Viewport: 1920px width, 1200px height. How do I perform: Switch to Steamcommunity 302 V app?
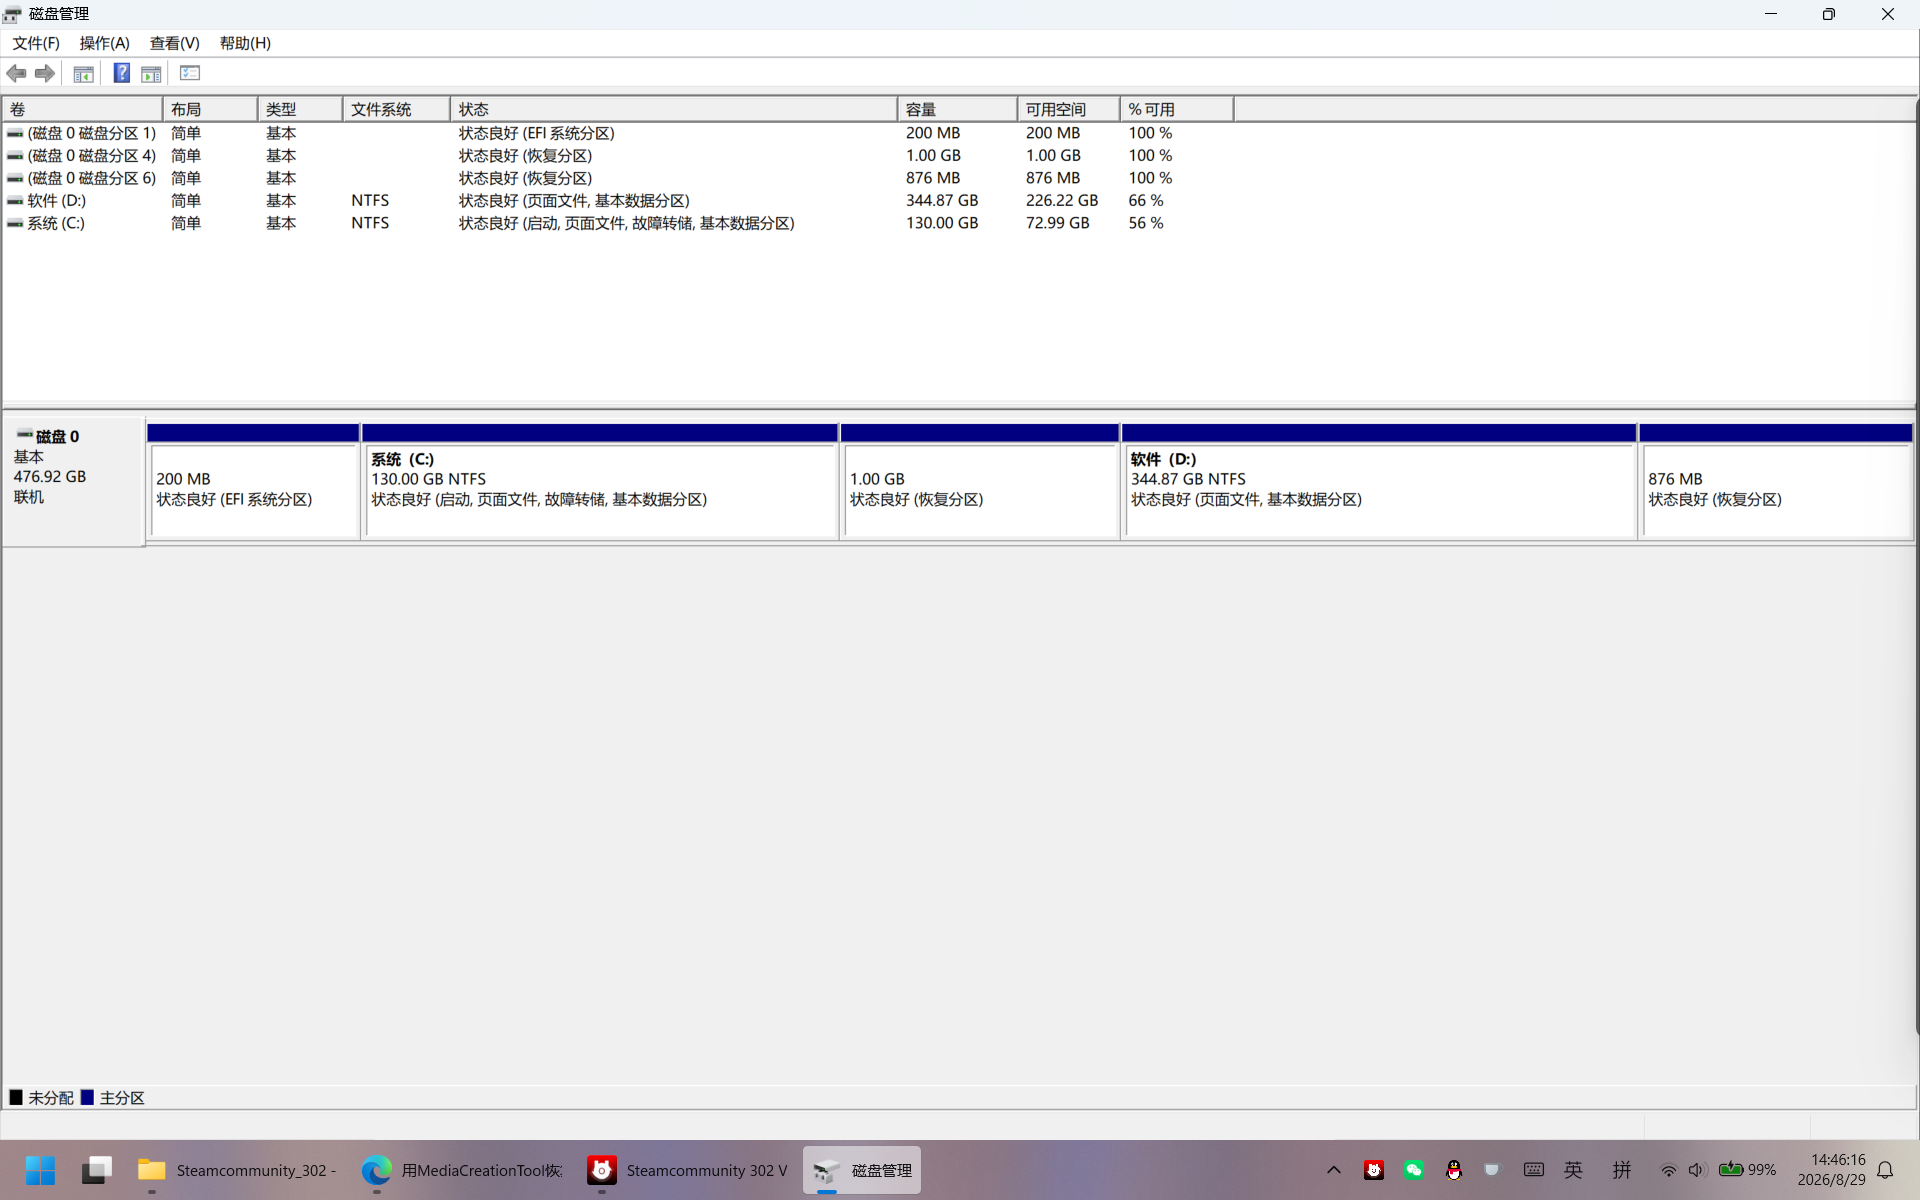click(688, 1170)
